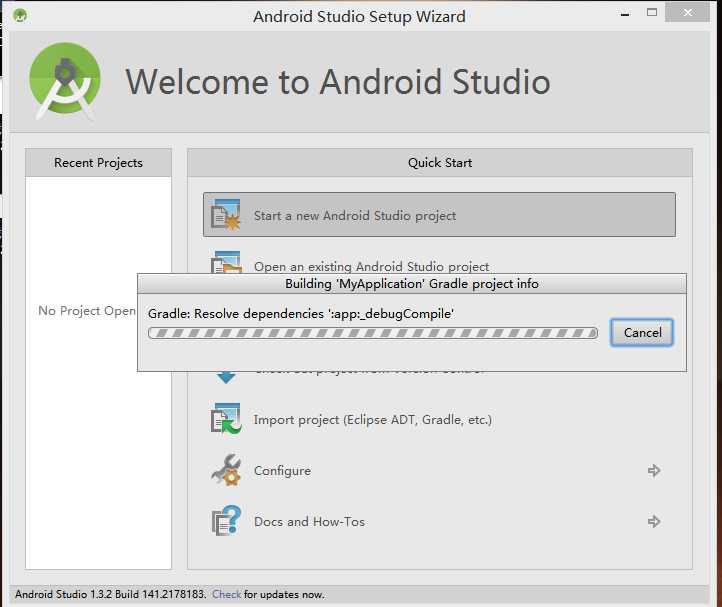
Task: Click the Welcome to Android Studio heading
Action: [338, 82]
